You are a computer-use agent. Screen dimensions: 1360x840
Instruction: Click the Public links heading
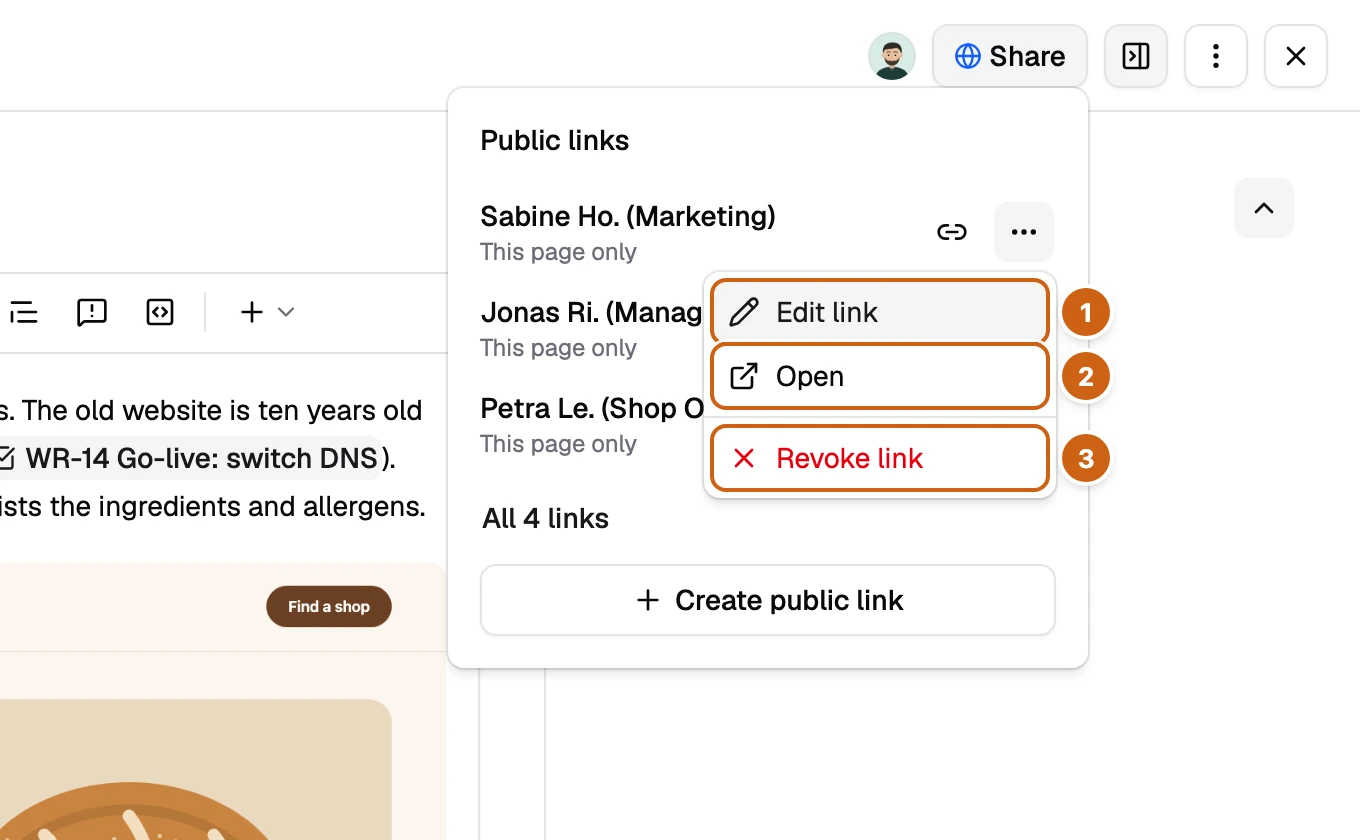pyautogui.click(x=555, y=140)
